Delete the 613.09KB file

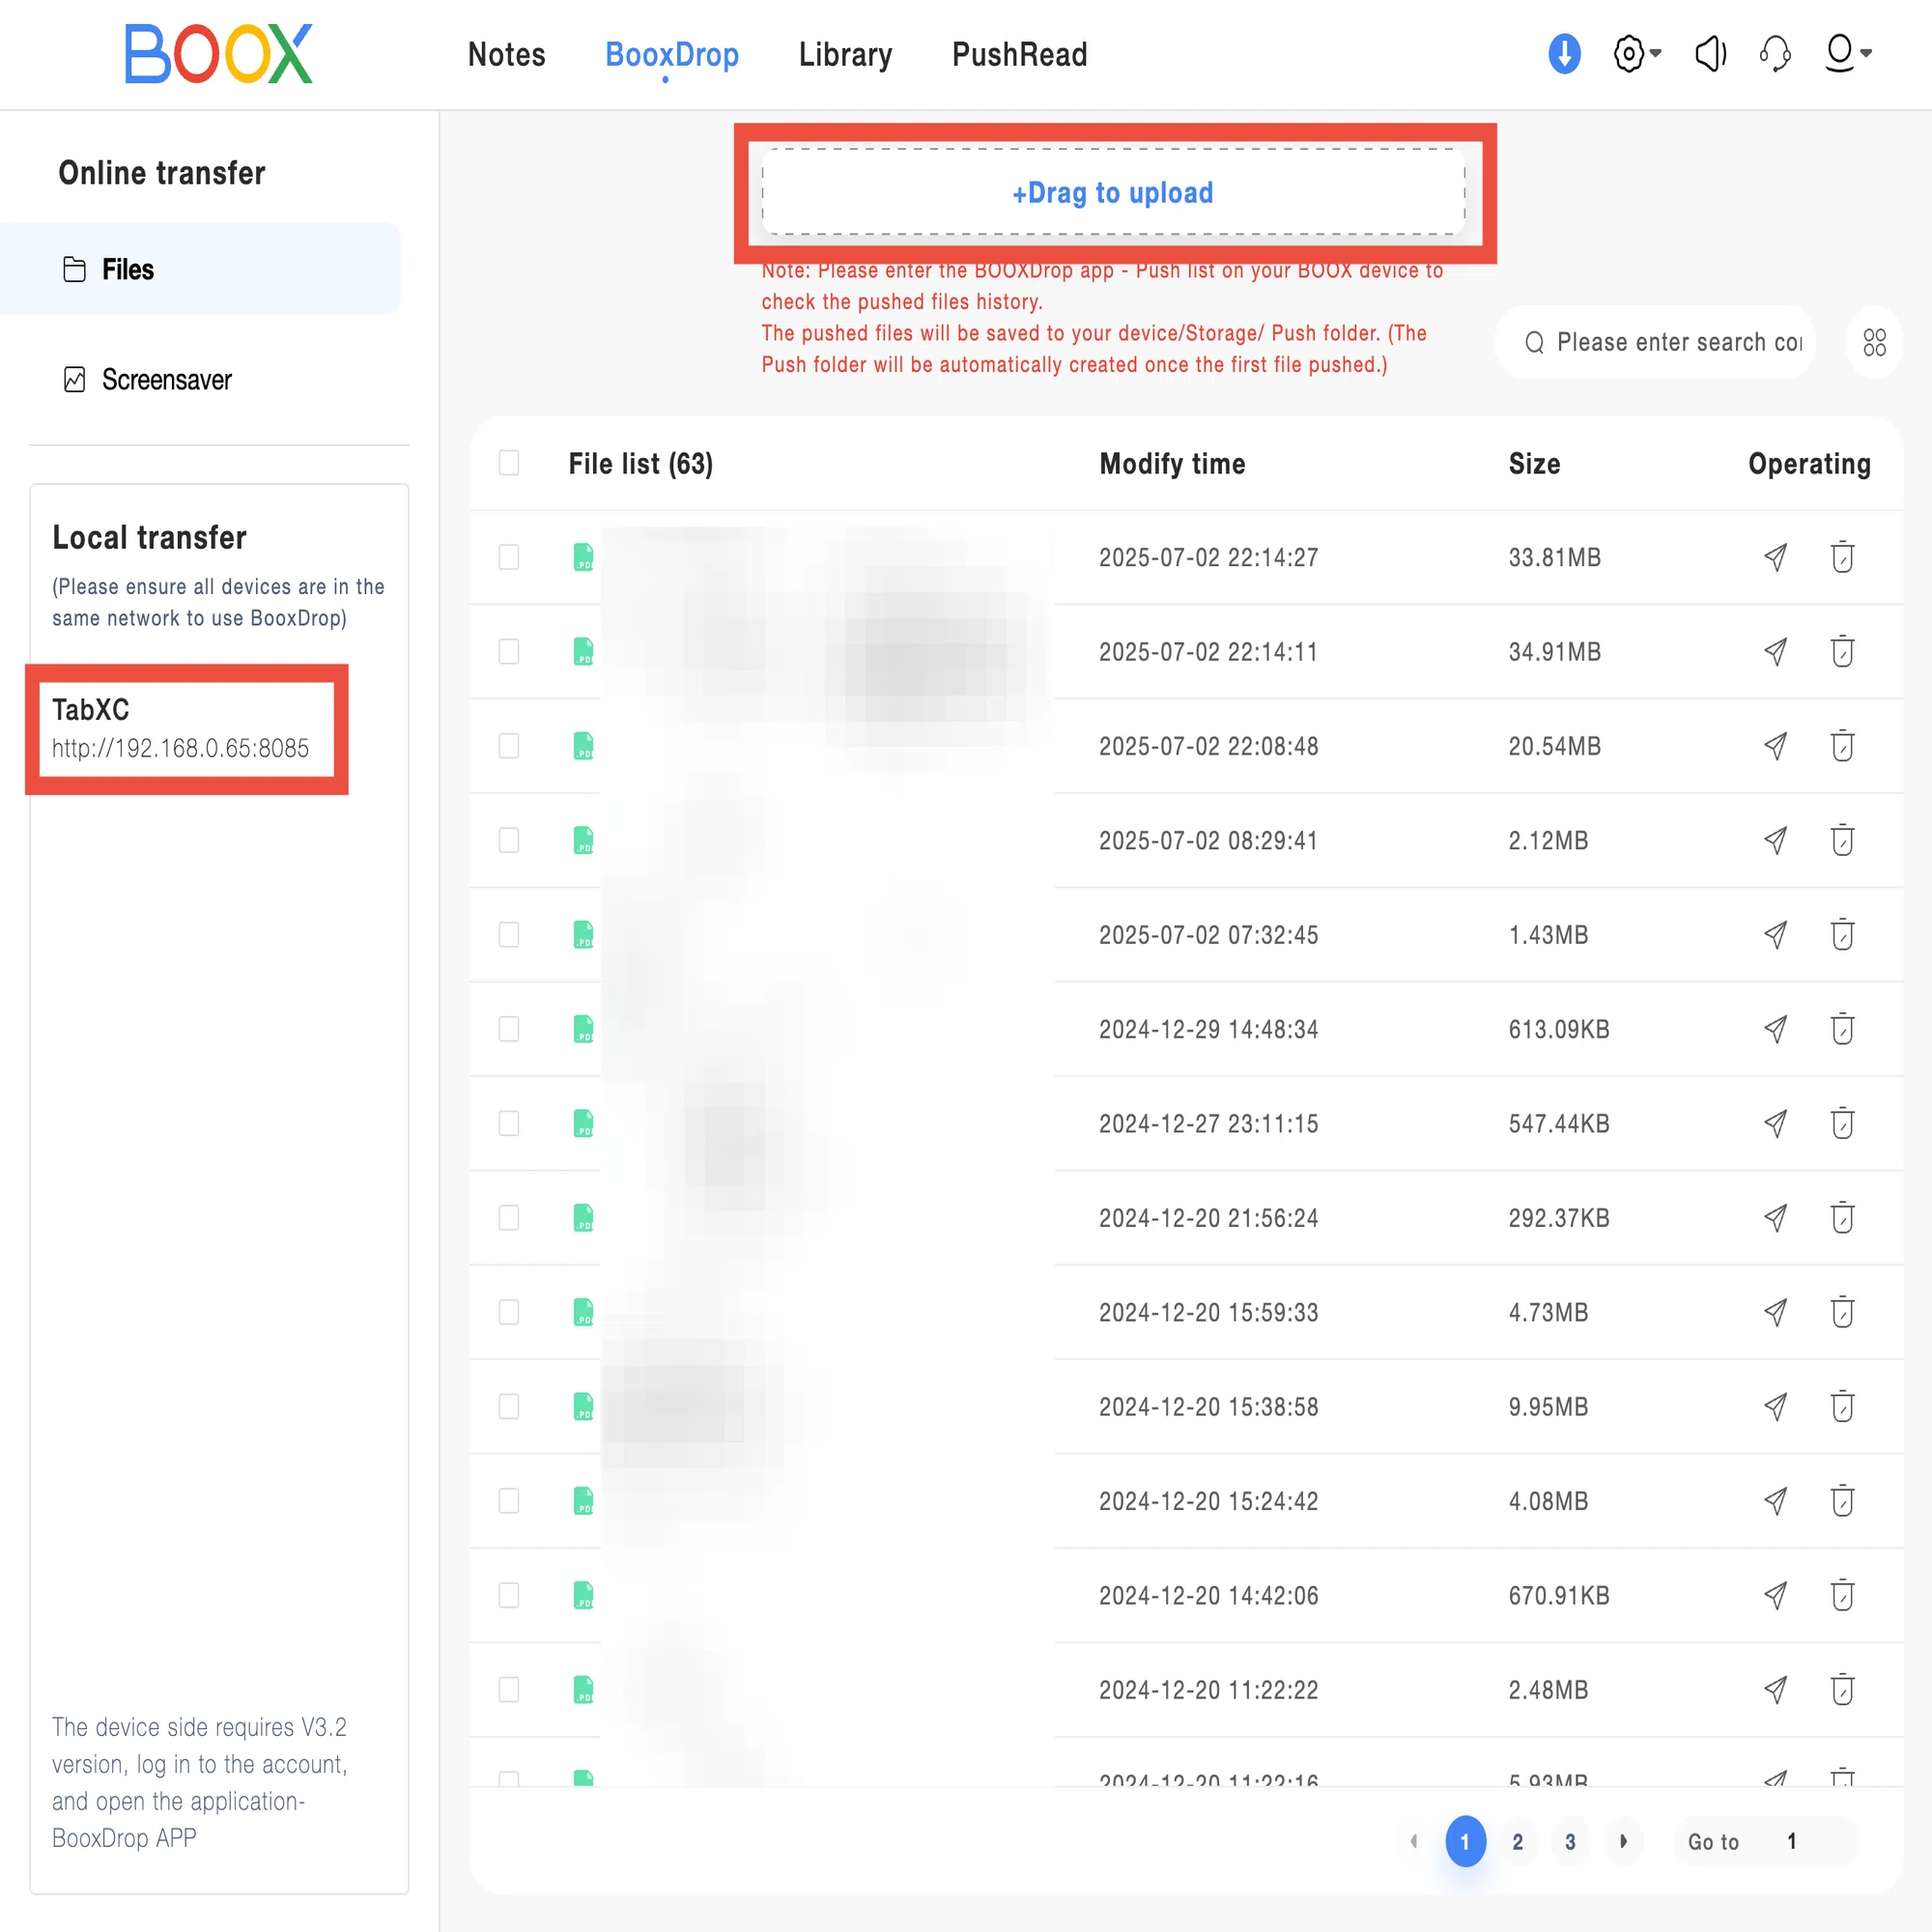point(1842,1029)
